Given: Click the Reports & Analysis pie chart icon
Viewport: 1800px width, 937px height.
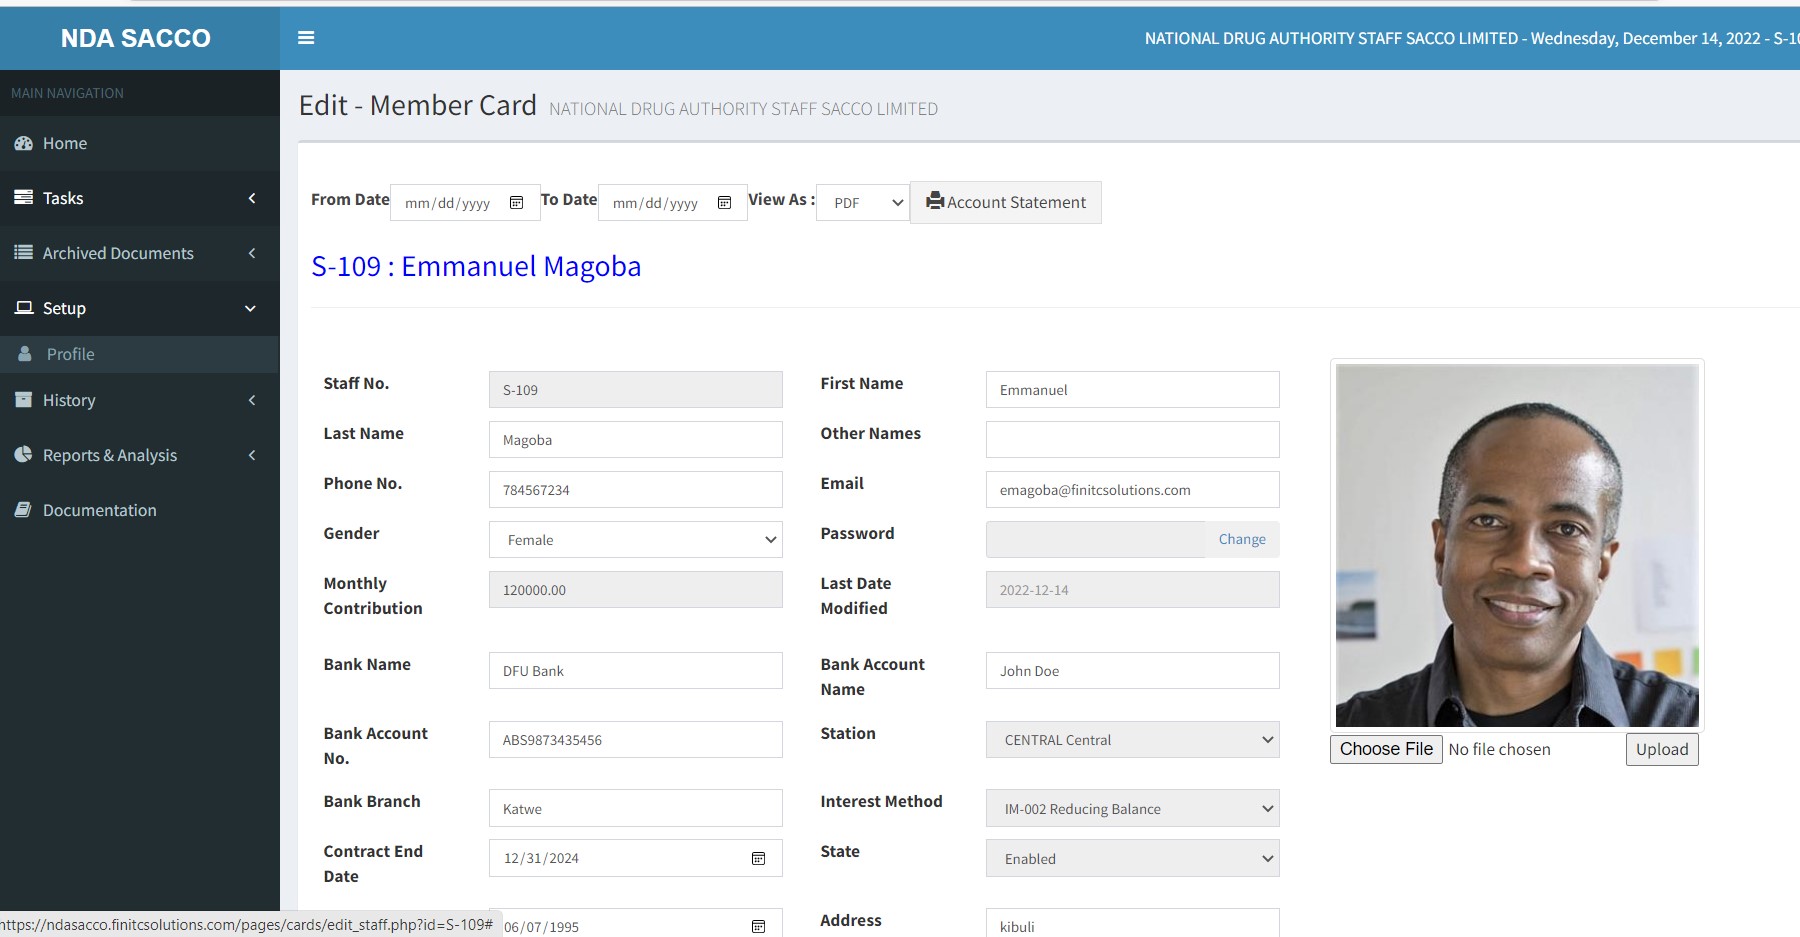Looking at the screenshot, I should tap(24, 455).
